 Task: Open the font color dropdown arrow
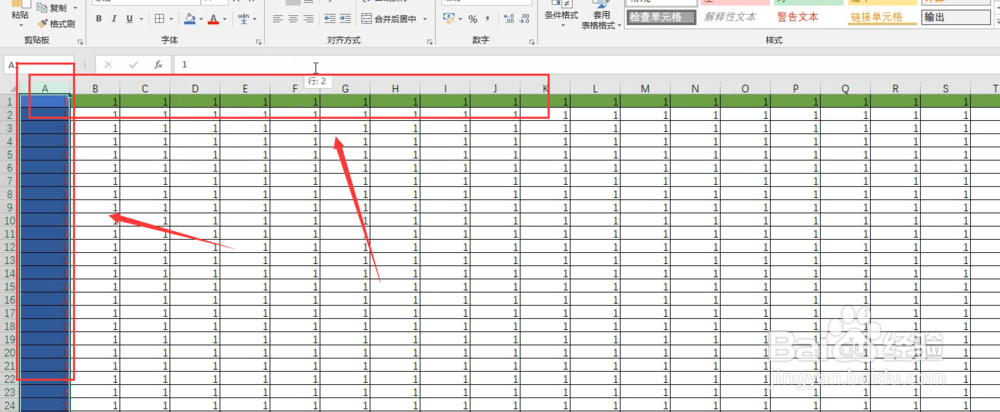pos(225,19)
